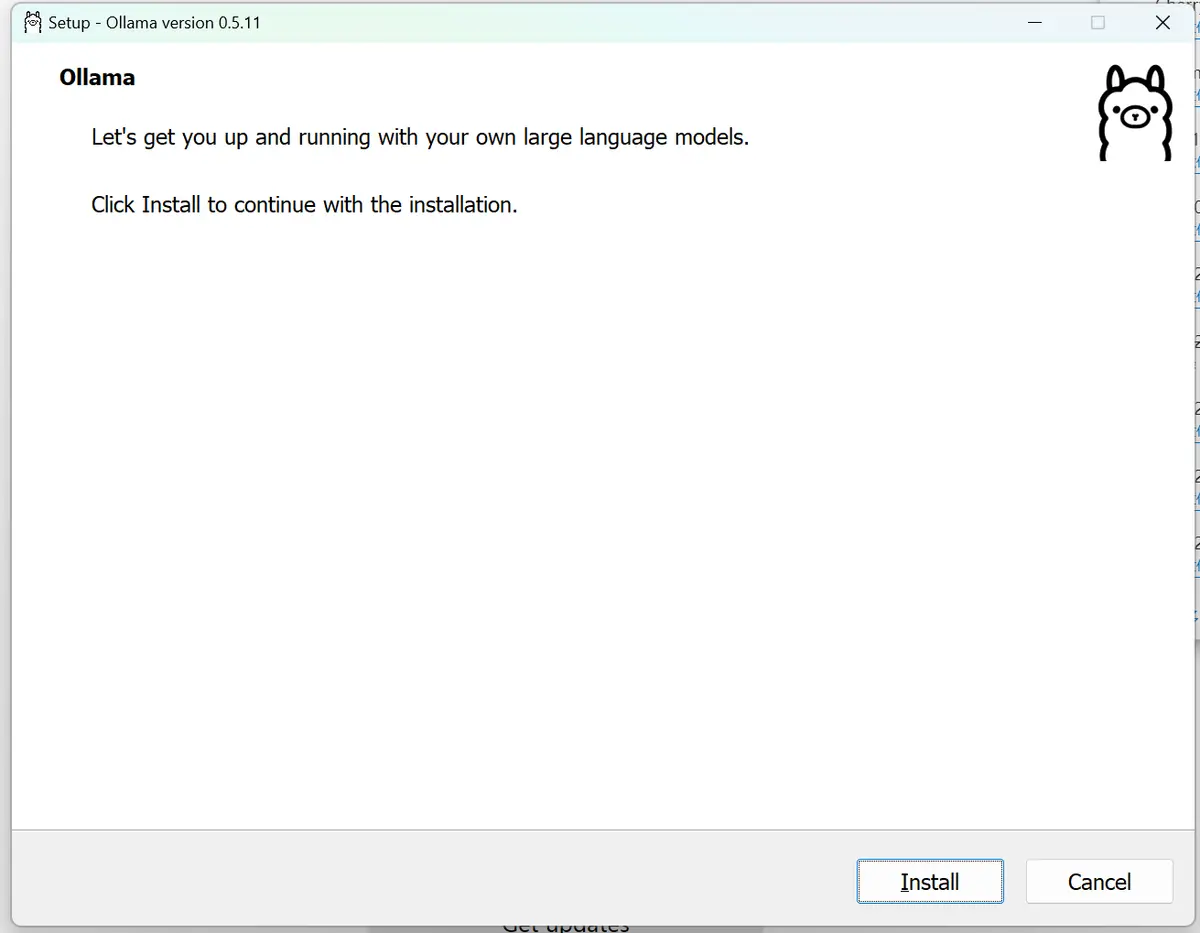Viewport: 1200px width, 933px height.
Task: Click the Install button
Action: point(930,881)
